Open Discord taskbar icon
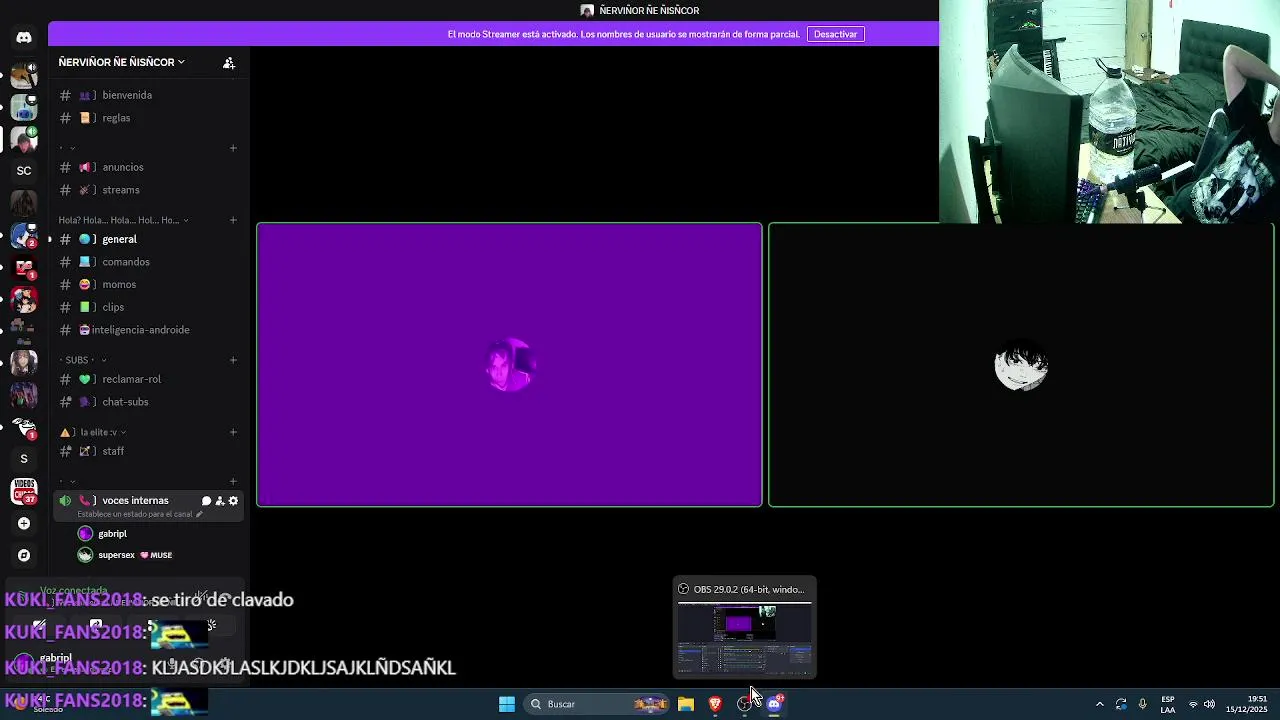The image size is (1280, 720). click(774, 704)
